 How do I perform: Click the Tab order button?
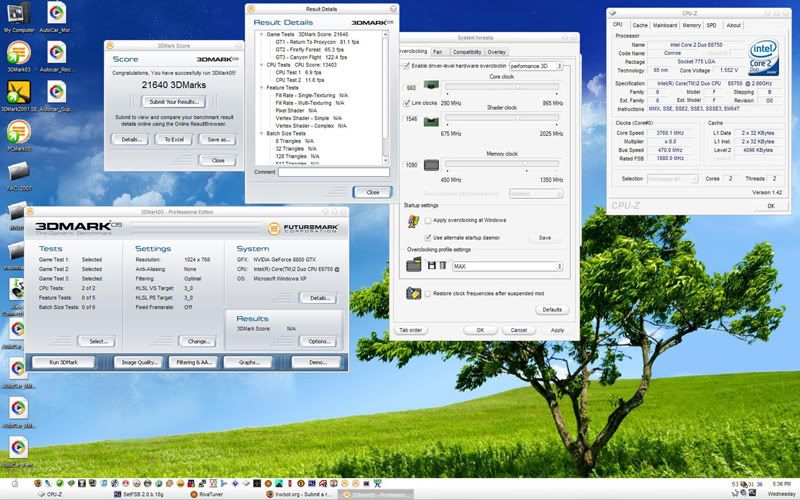[410, 330]
